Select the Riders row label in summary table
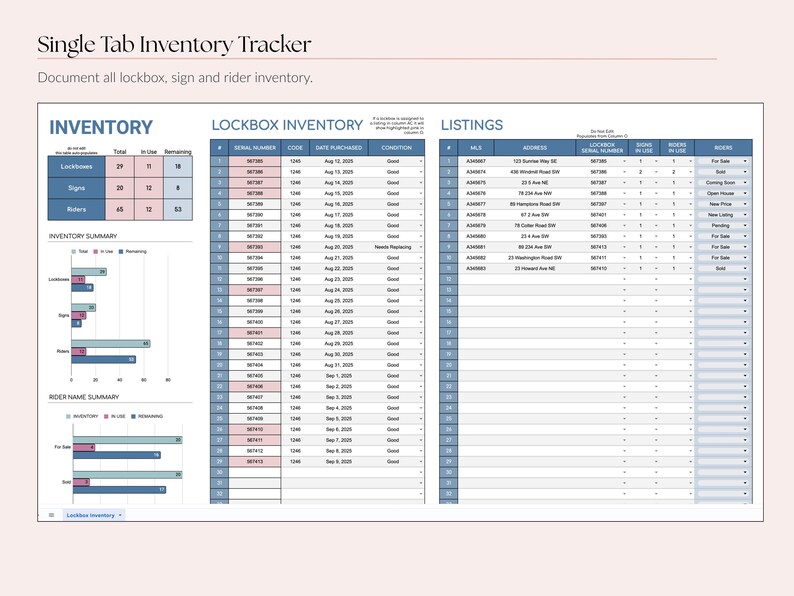Viewport: 794px width, 596px height. click(76, 209)
